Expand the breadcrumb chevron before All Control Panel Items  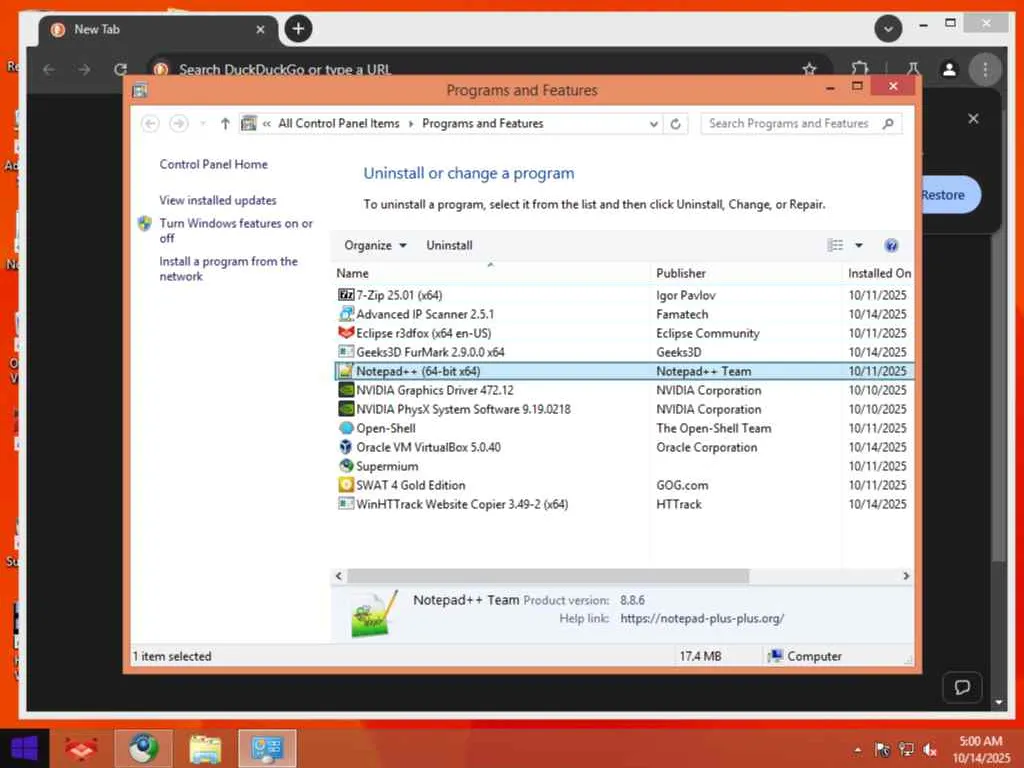(266, 123)
